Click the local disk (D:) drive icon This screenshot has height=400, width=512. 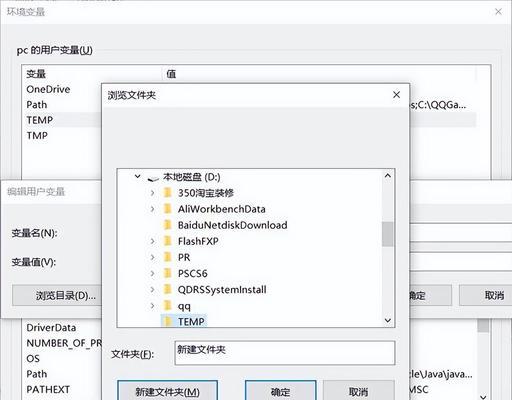tap(153, 178)
